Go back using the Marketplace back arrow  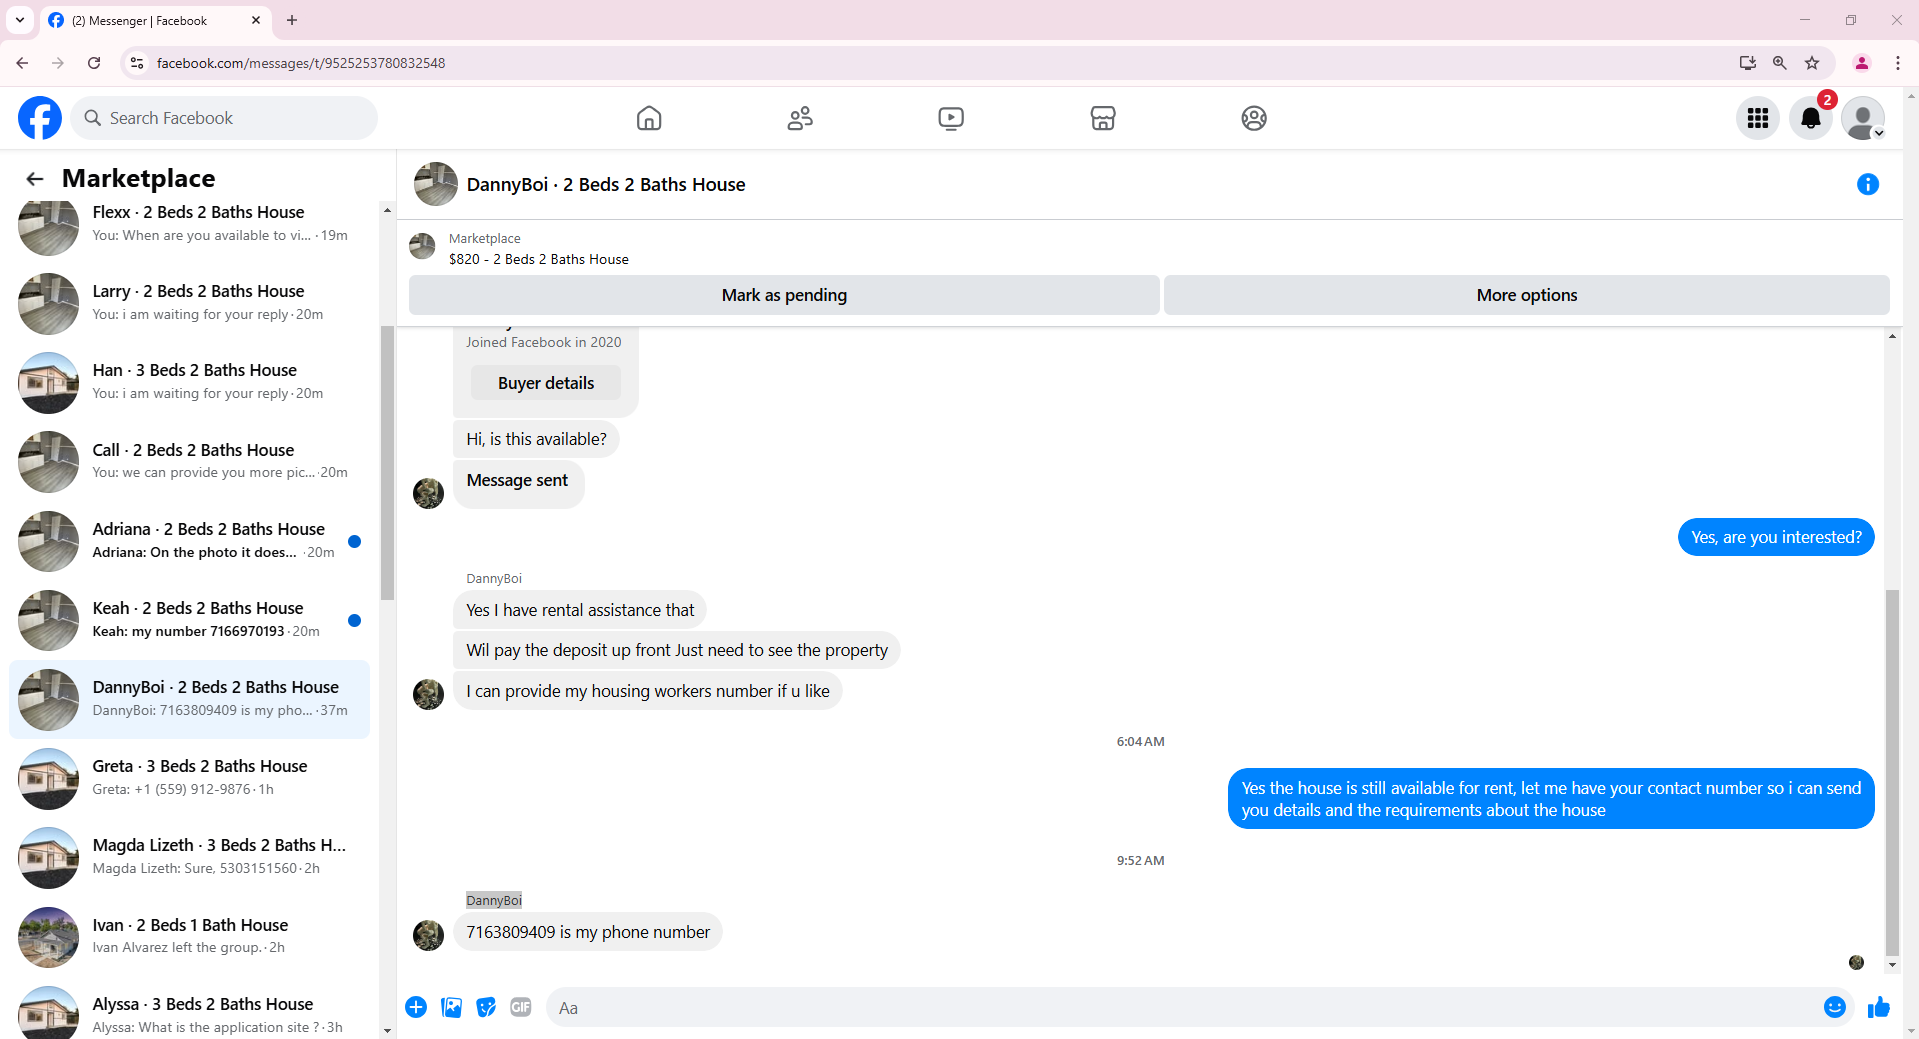35,179
